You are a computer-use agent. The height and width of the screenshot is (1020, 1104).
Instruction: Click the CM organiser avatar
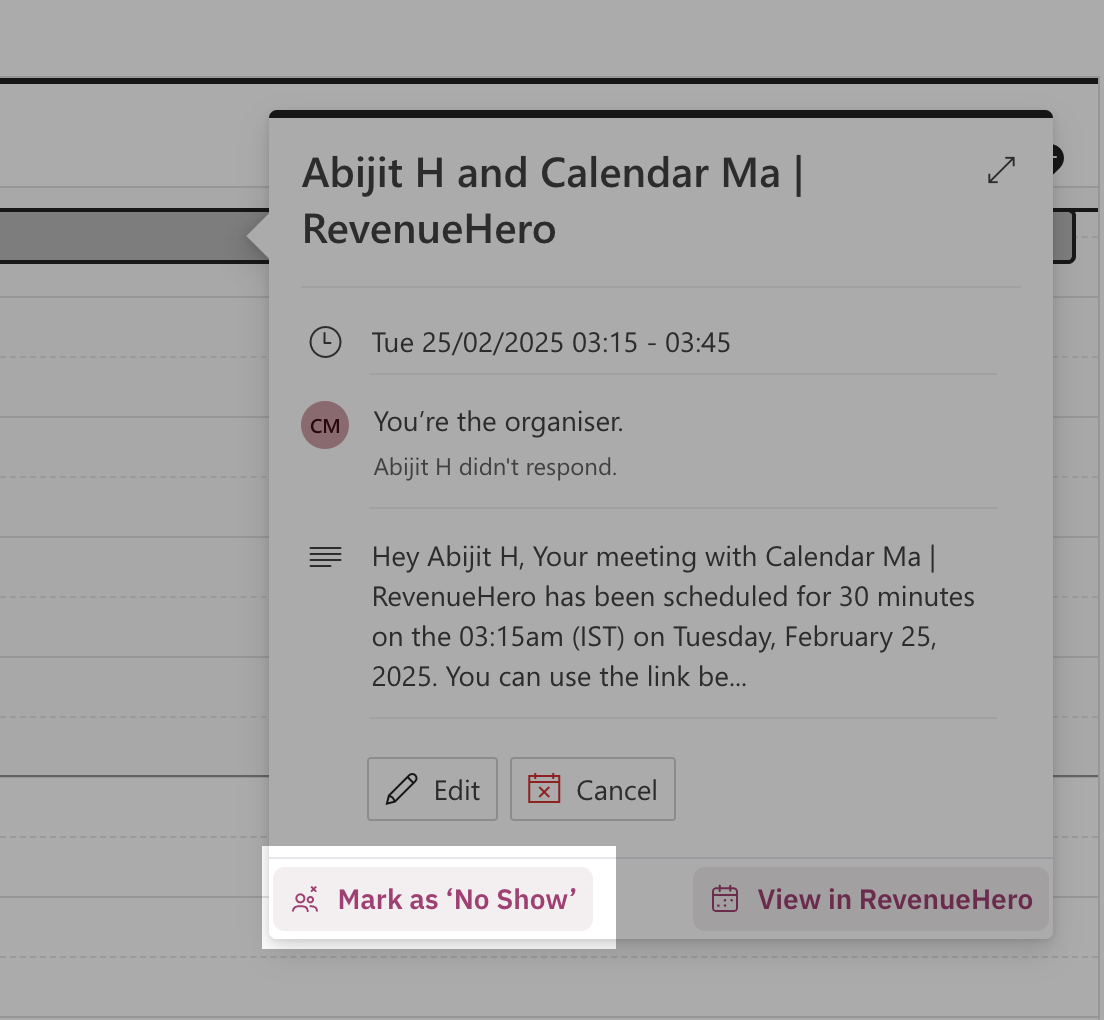(x=325, y=425)
